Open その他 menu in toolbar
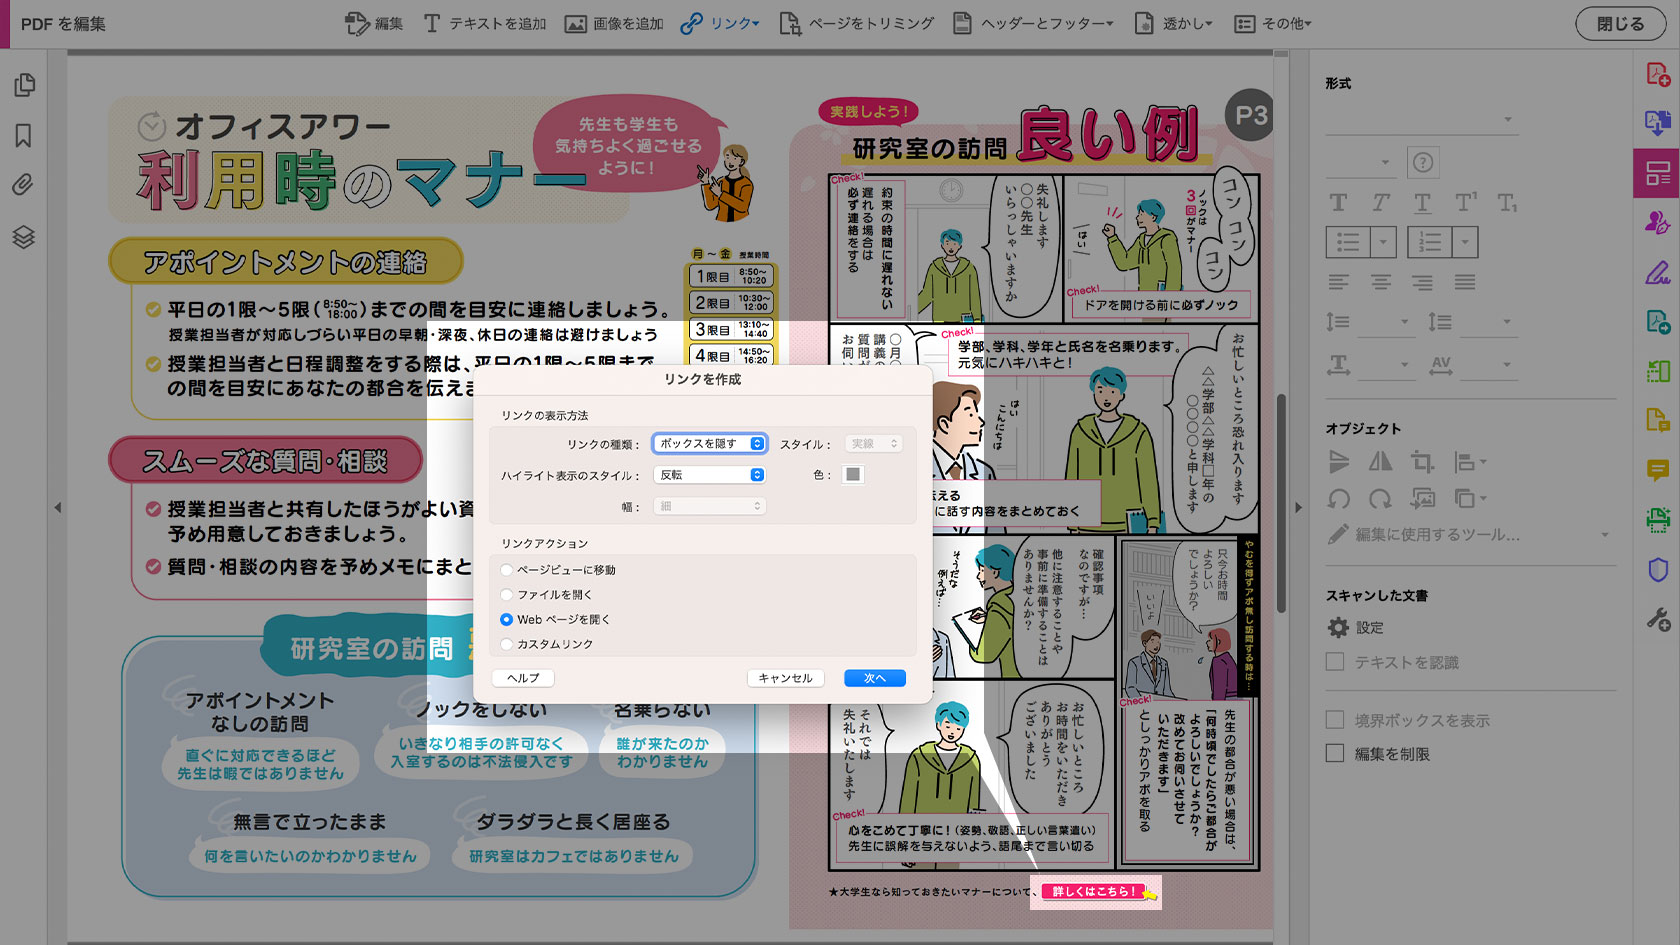The image size is (1680, 945). point(1273,23)
